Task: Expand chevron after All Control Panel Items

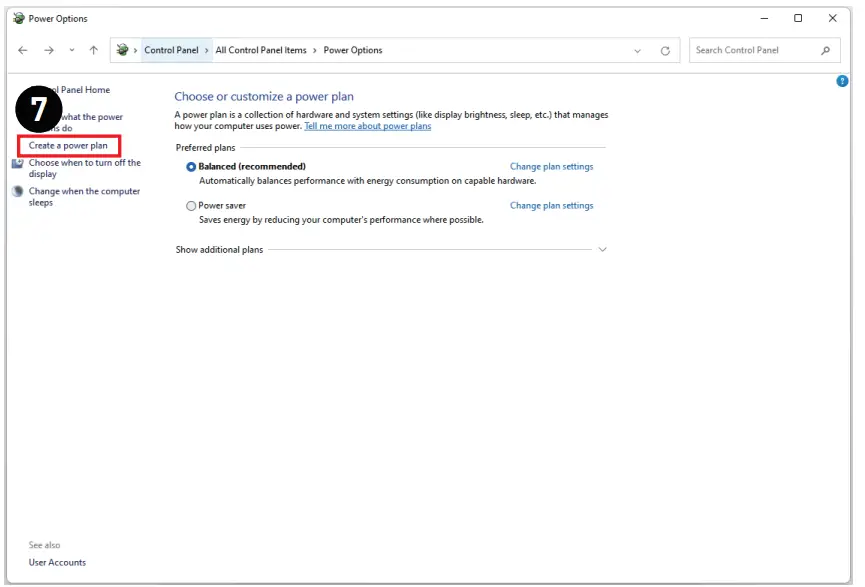Action: 314,51
